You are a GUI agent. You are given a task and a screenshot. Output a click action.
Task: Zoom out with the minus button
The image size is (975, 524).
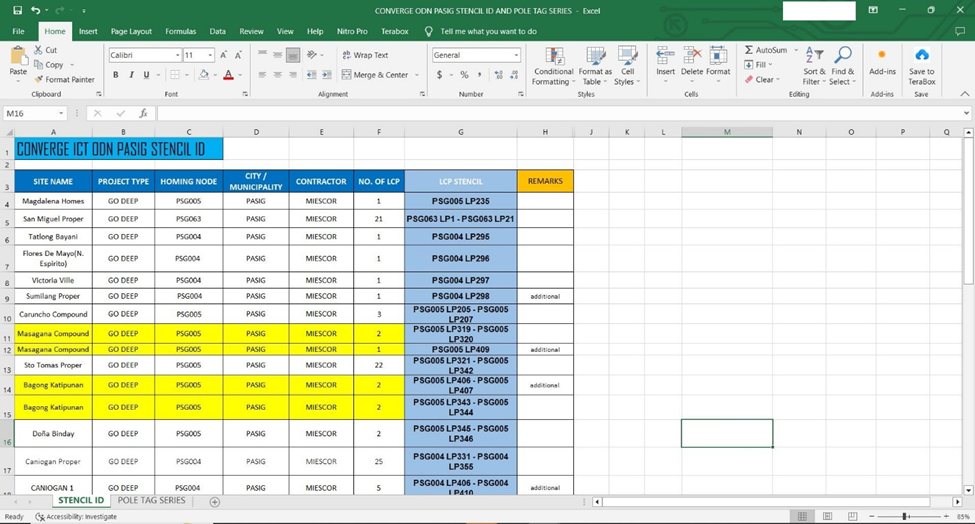point(871,517)
